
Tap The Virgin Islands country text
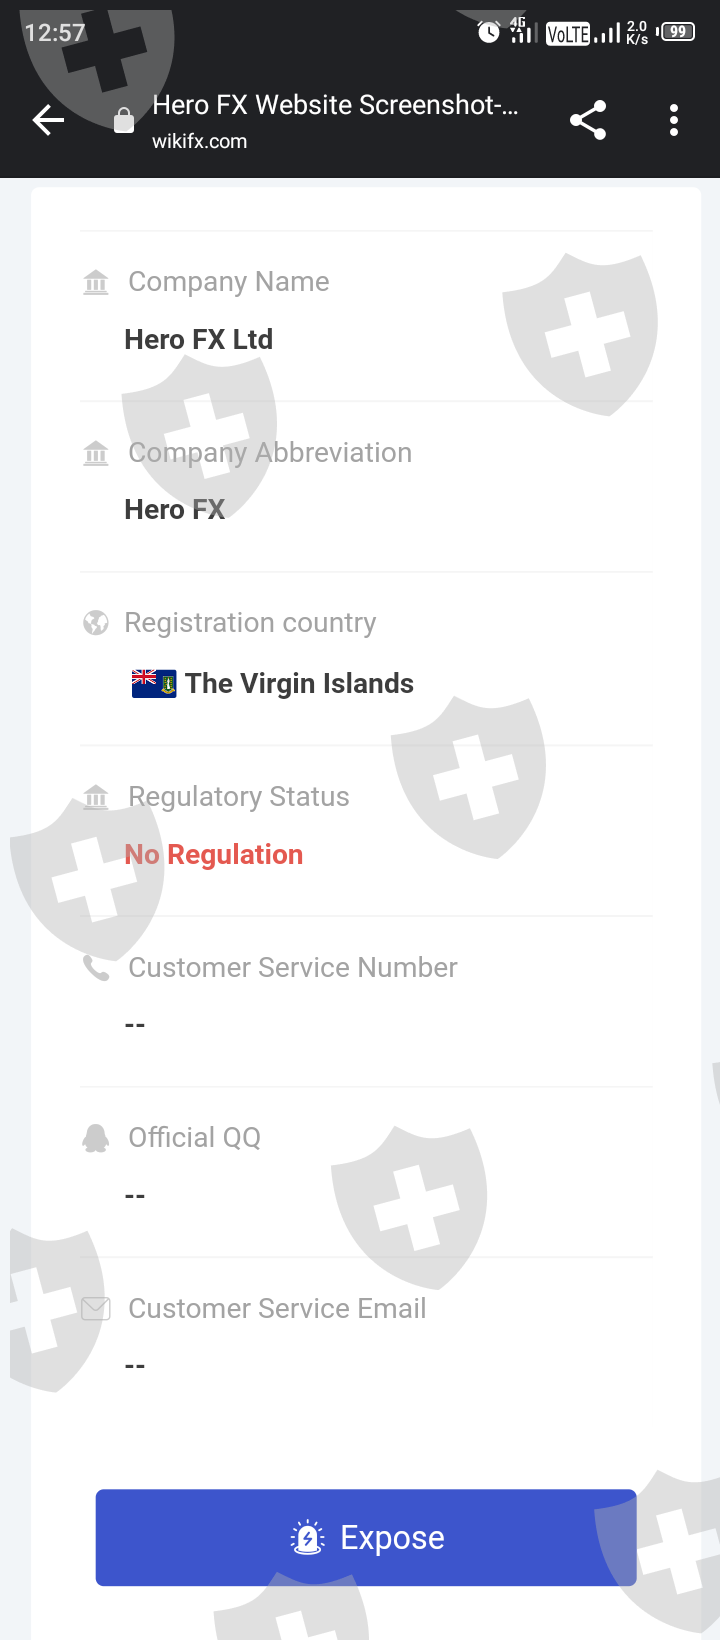(299, 684)
